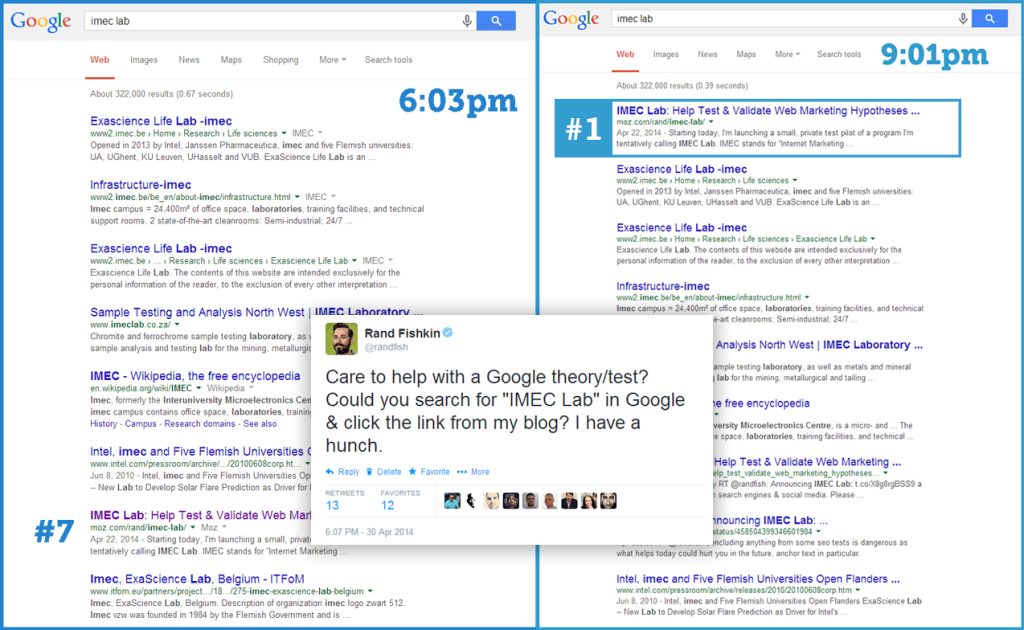Click the microphone voice search icon in 6:03pm window
The width and height of the screenshot is (1024, 630).
tap(467, 21)
